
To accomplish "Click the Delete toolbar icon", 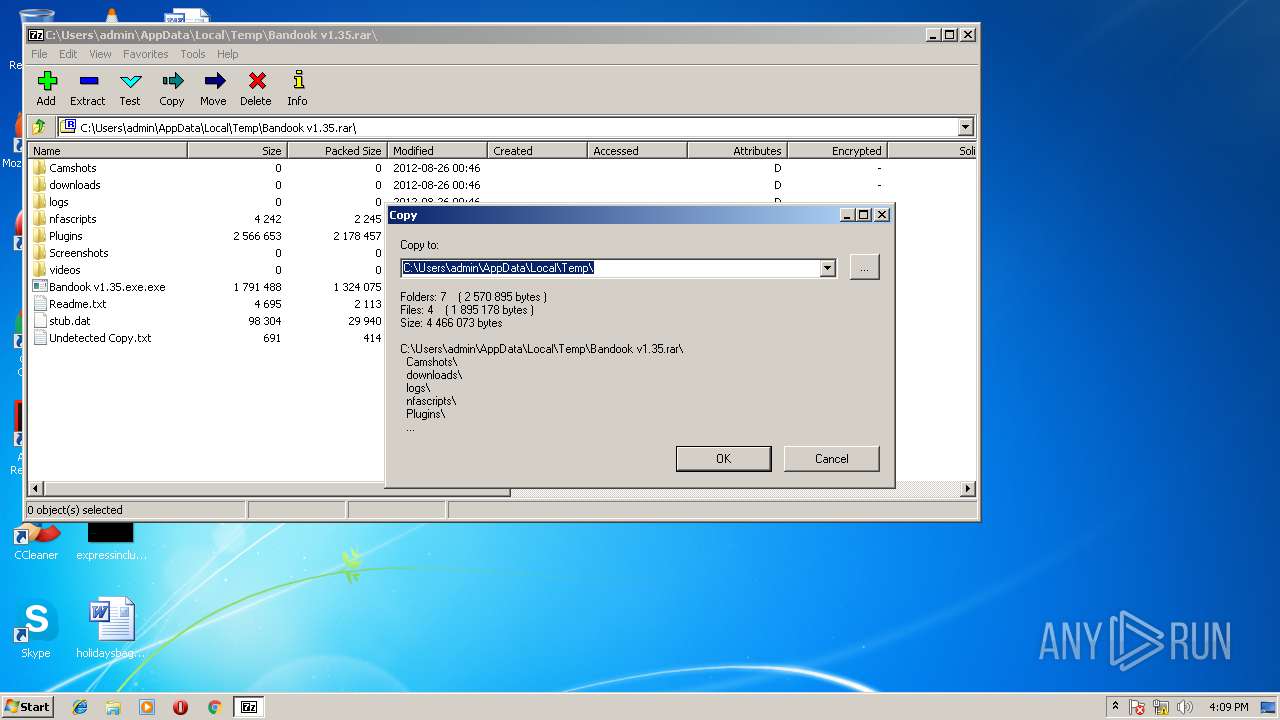I will (x=256, y=82).
